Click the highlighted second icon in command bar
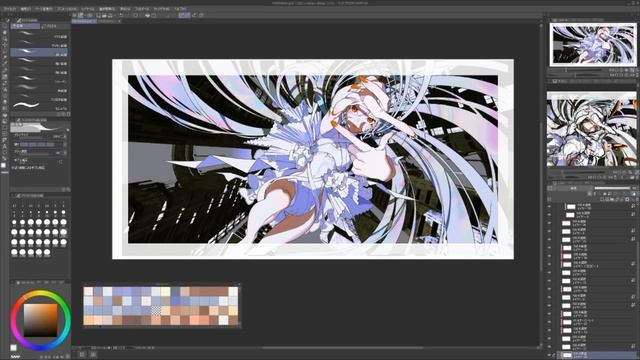Image resolution: width=640 pixels, height=360 pixels. pos(81,15)
